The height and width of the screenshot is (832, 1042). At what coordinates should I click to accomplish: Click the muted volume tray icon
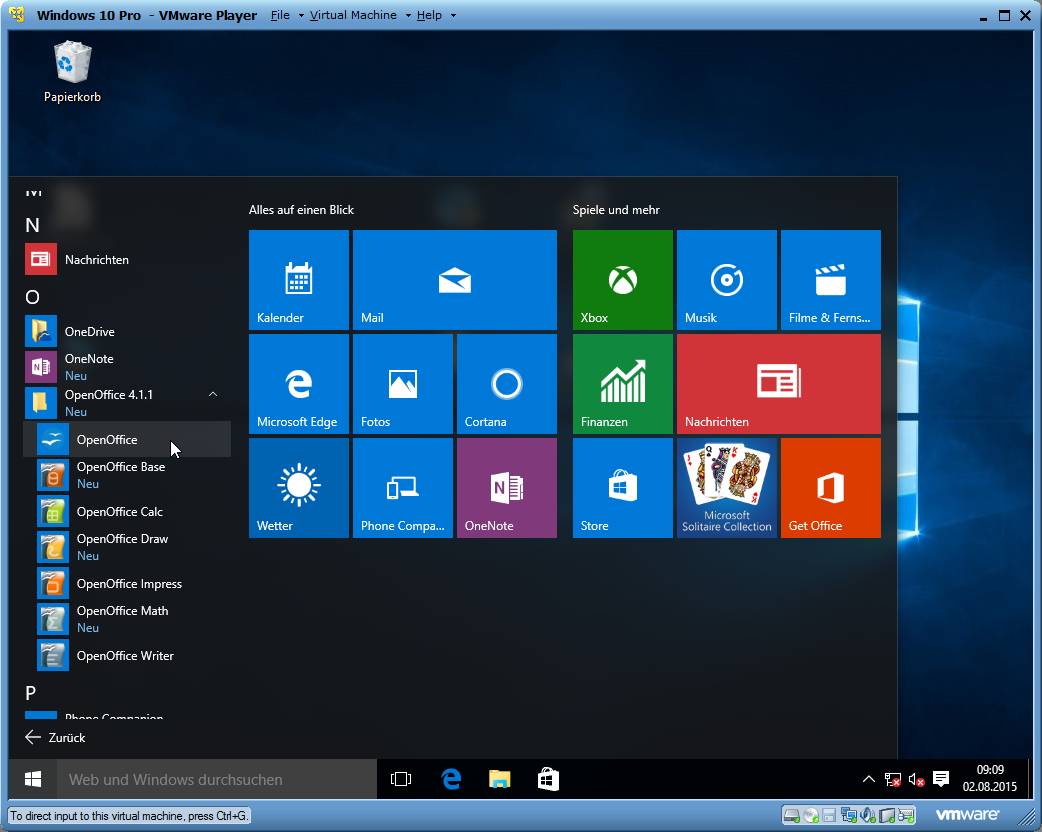[915, 779]
